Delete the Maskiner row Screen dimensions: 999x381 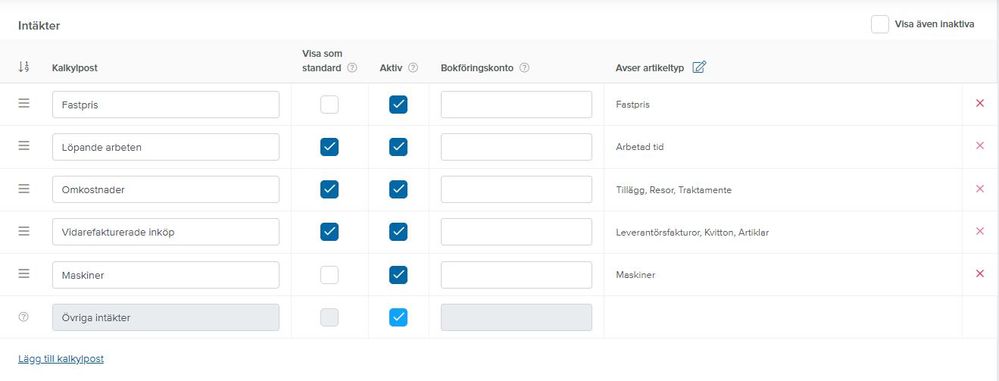pos(980,274)
